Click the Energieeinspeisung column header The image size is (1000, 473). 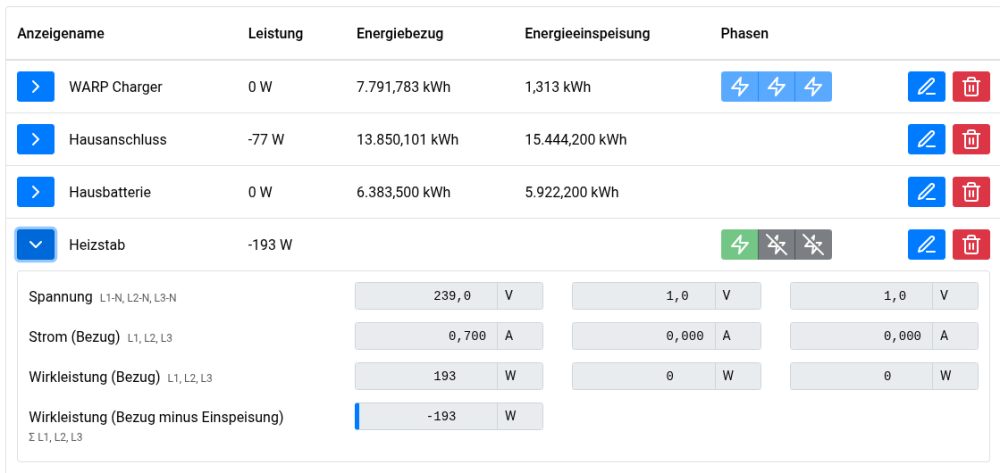coord(587,33)
